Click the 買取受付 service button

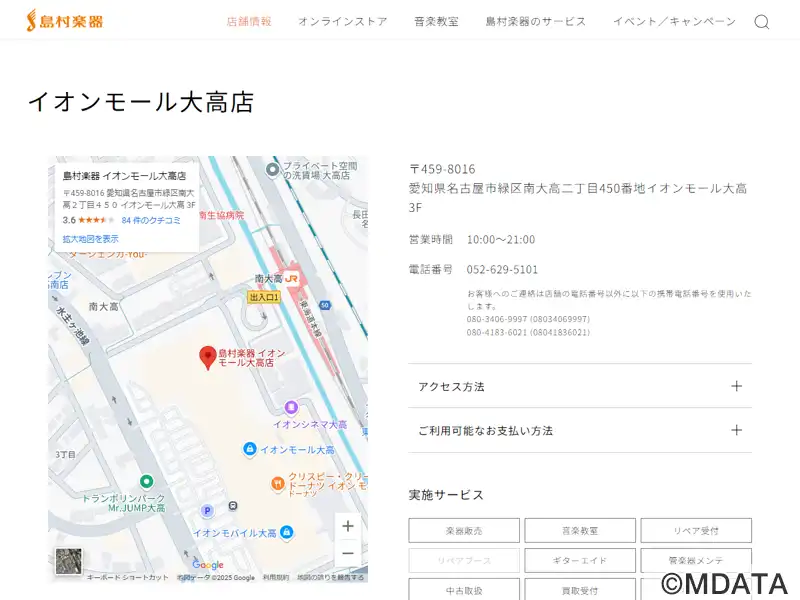(580, 590)
